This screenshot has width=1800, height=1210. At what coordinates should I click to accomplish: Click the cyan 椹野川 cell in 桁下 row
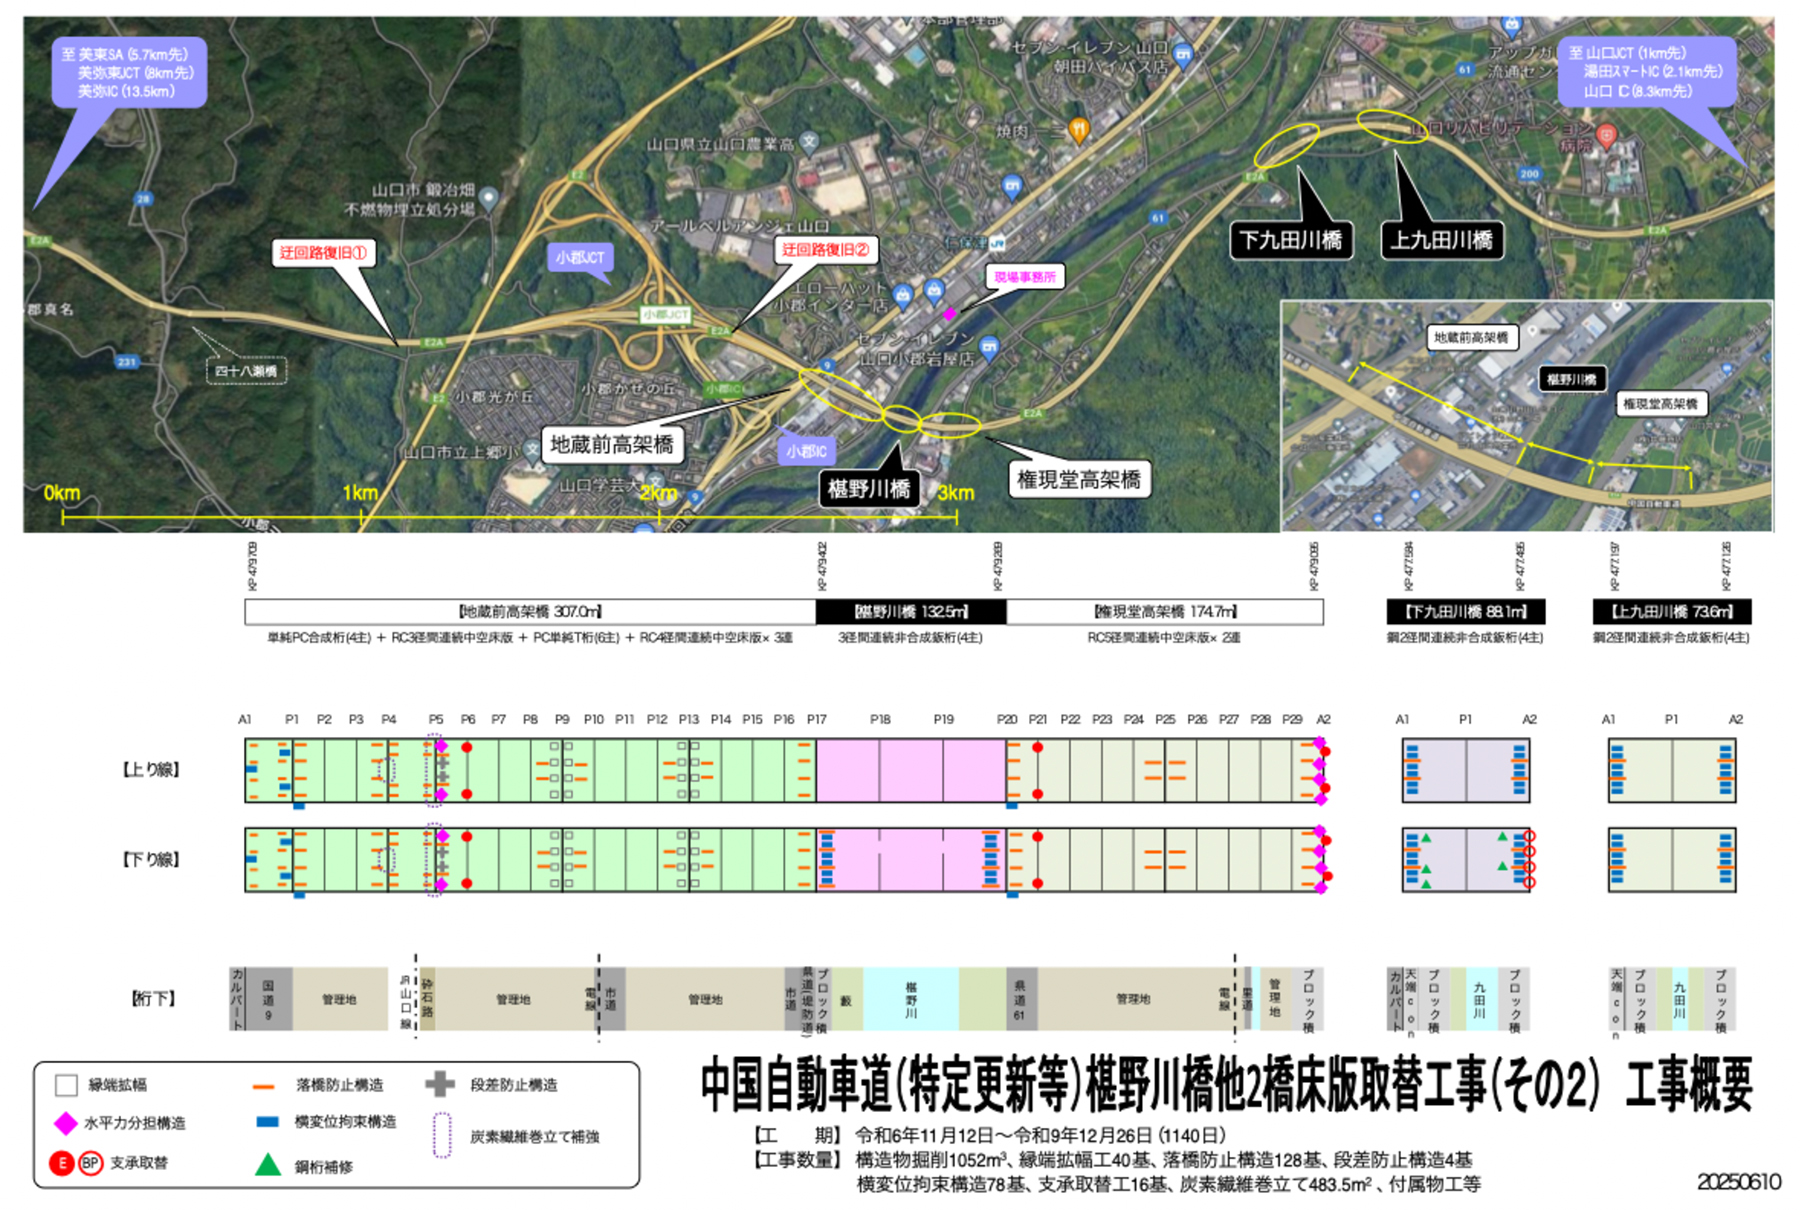[910, 999]
